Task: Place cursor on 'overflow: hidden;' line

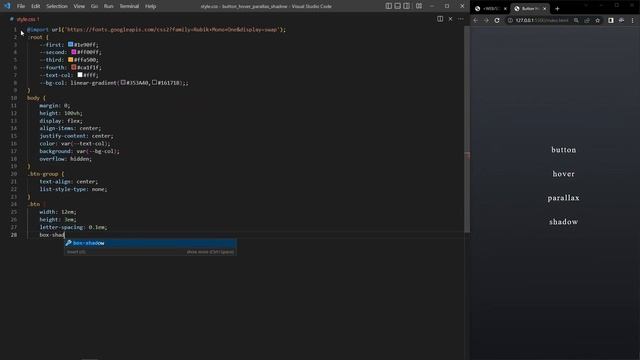Action: pyautogui.click(x=65, y=159)
